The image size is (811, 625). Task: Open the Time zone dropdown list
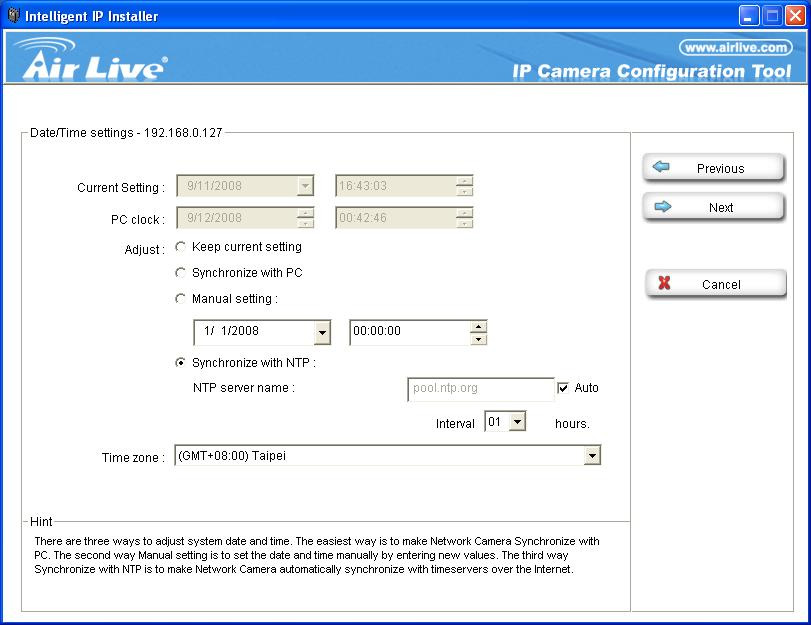point(592,456)
